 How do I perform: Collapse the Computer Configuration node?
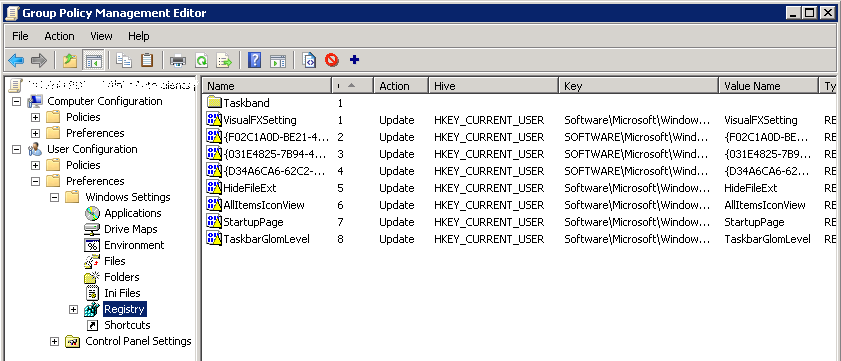(16, 101)
